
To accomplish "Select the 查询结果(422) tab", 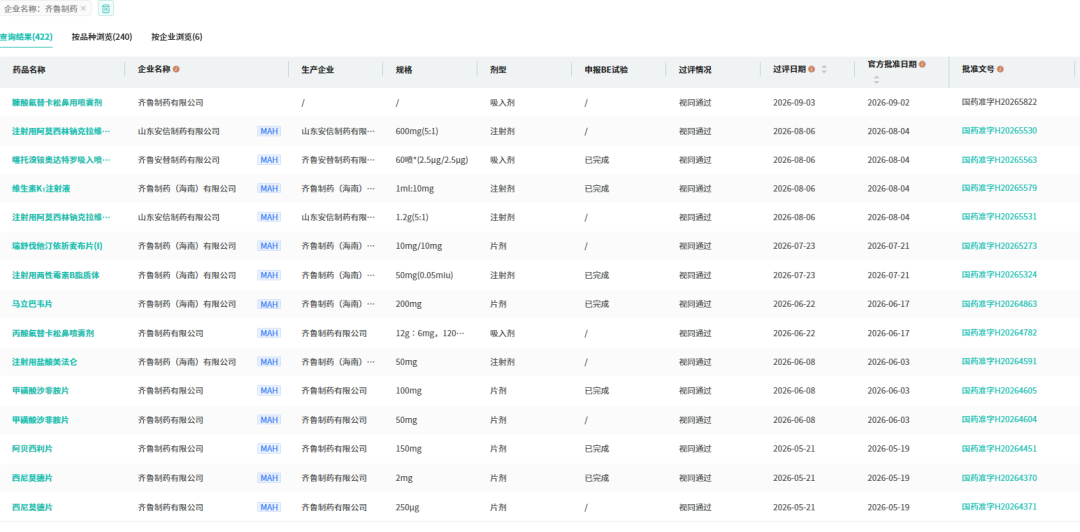I will point(26,37).
